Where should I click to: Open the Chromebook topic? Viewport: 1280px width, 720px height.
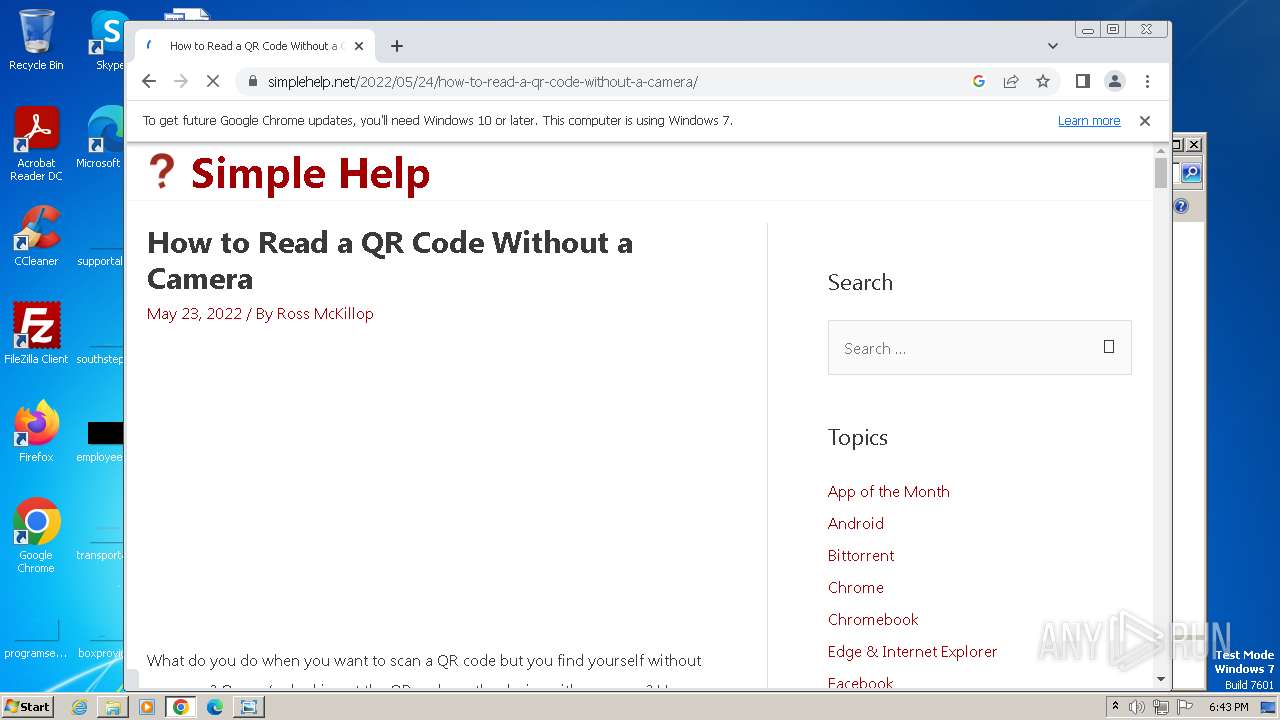point(873,619)
